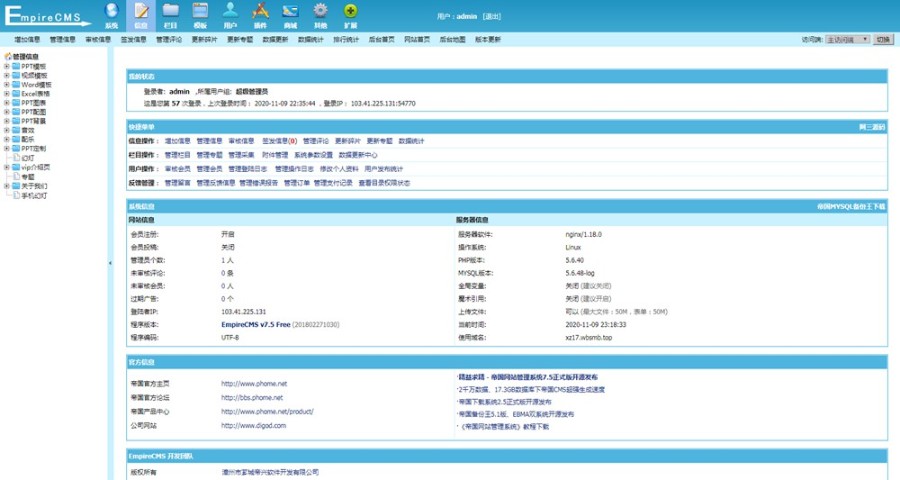Click 增加信息 in the submenu bar
The width and height of the screenshot is (900, 480).
pos(27,40)
